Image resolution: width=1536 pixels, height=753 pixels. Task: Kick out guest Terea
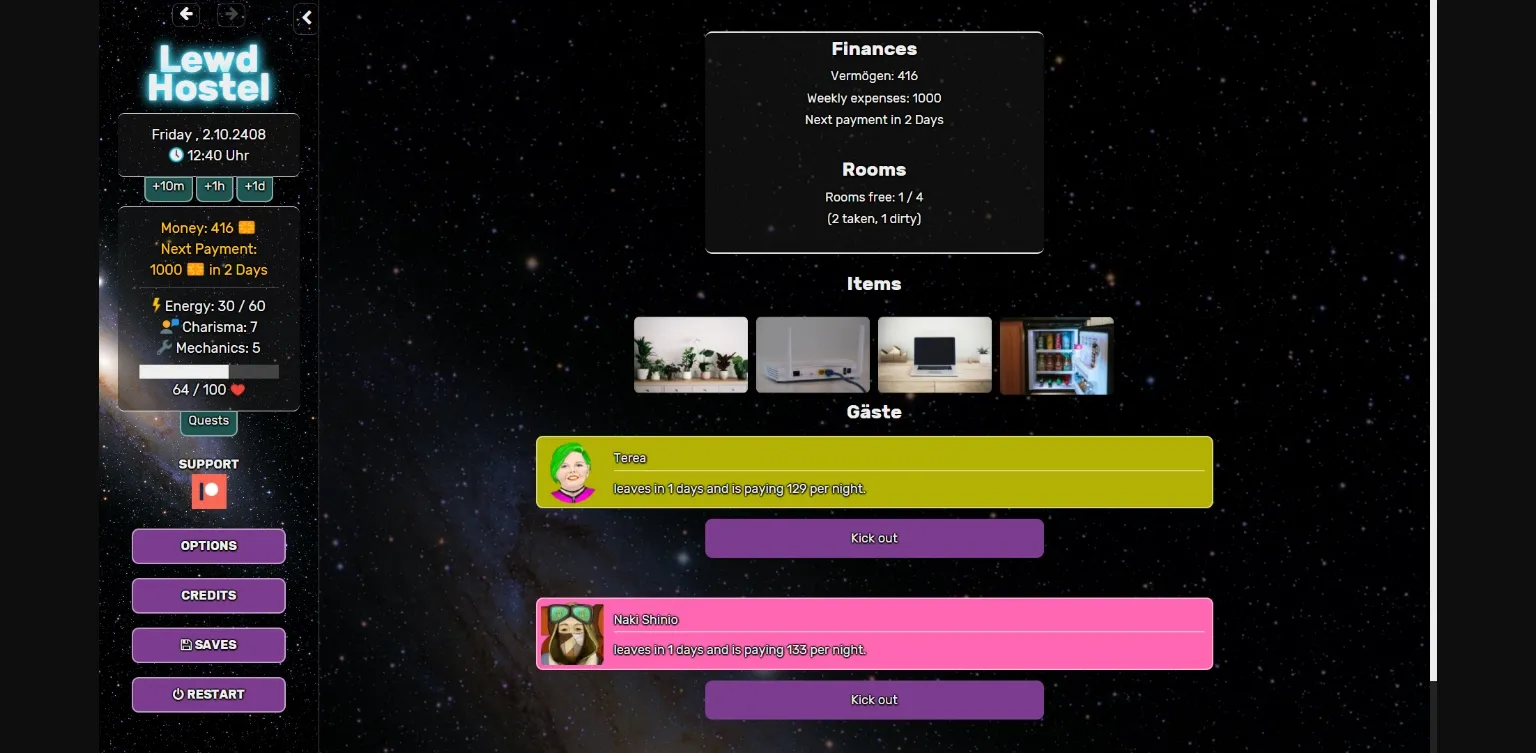point(874,538)
